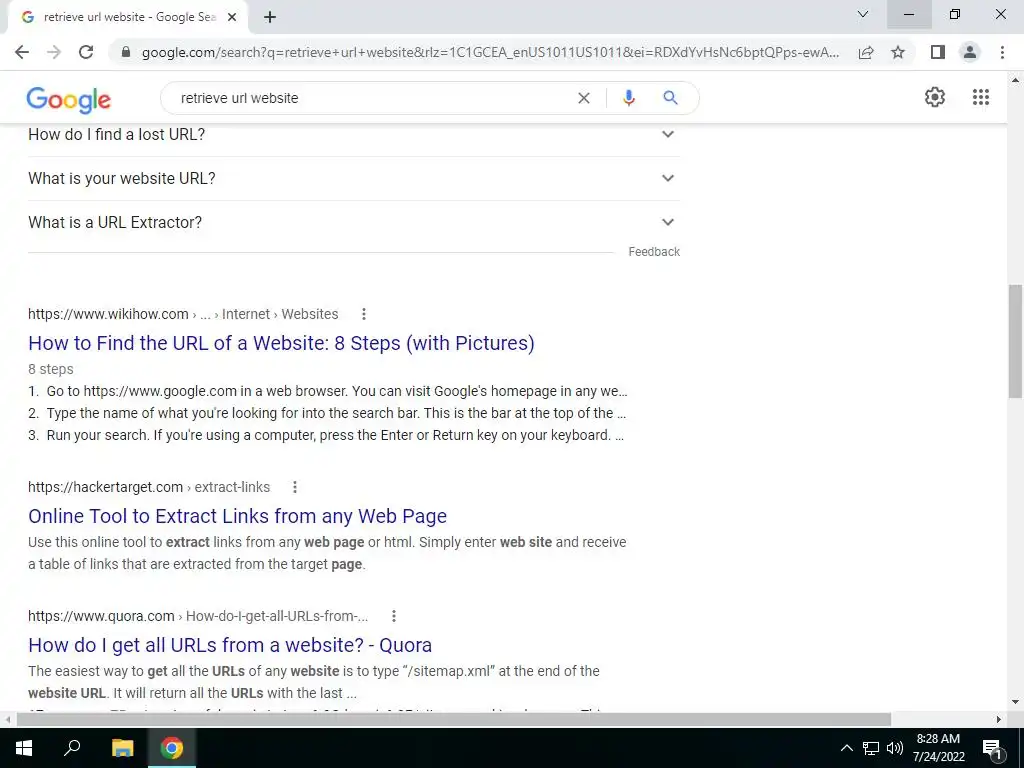This screenshot has height=768, width=1024.
Task: Click step 3 'Run your search' text
Action: [x=335, y=435]
